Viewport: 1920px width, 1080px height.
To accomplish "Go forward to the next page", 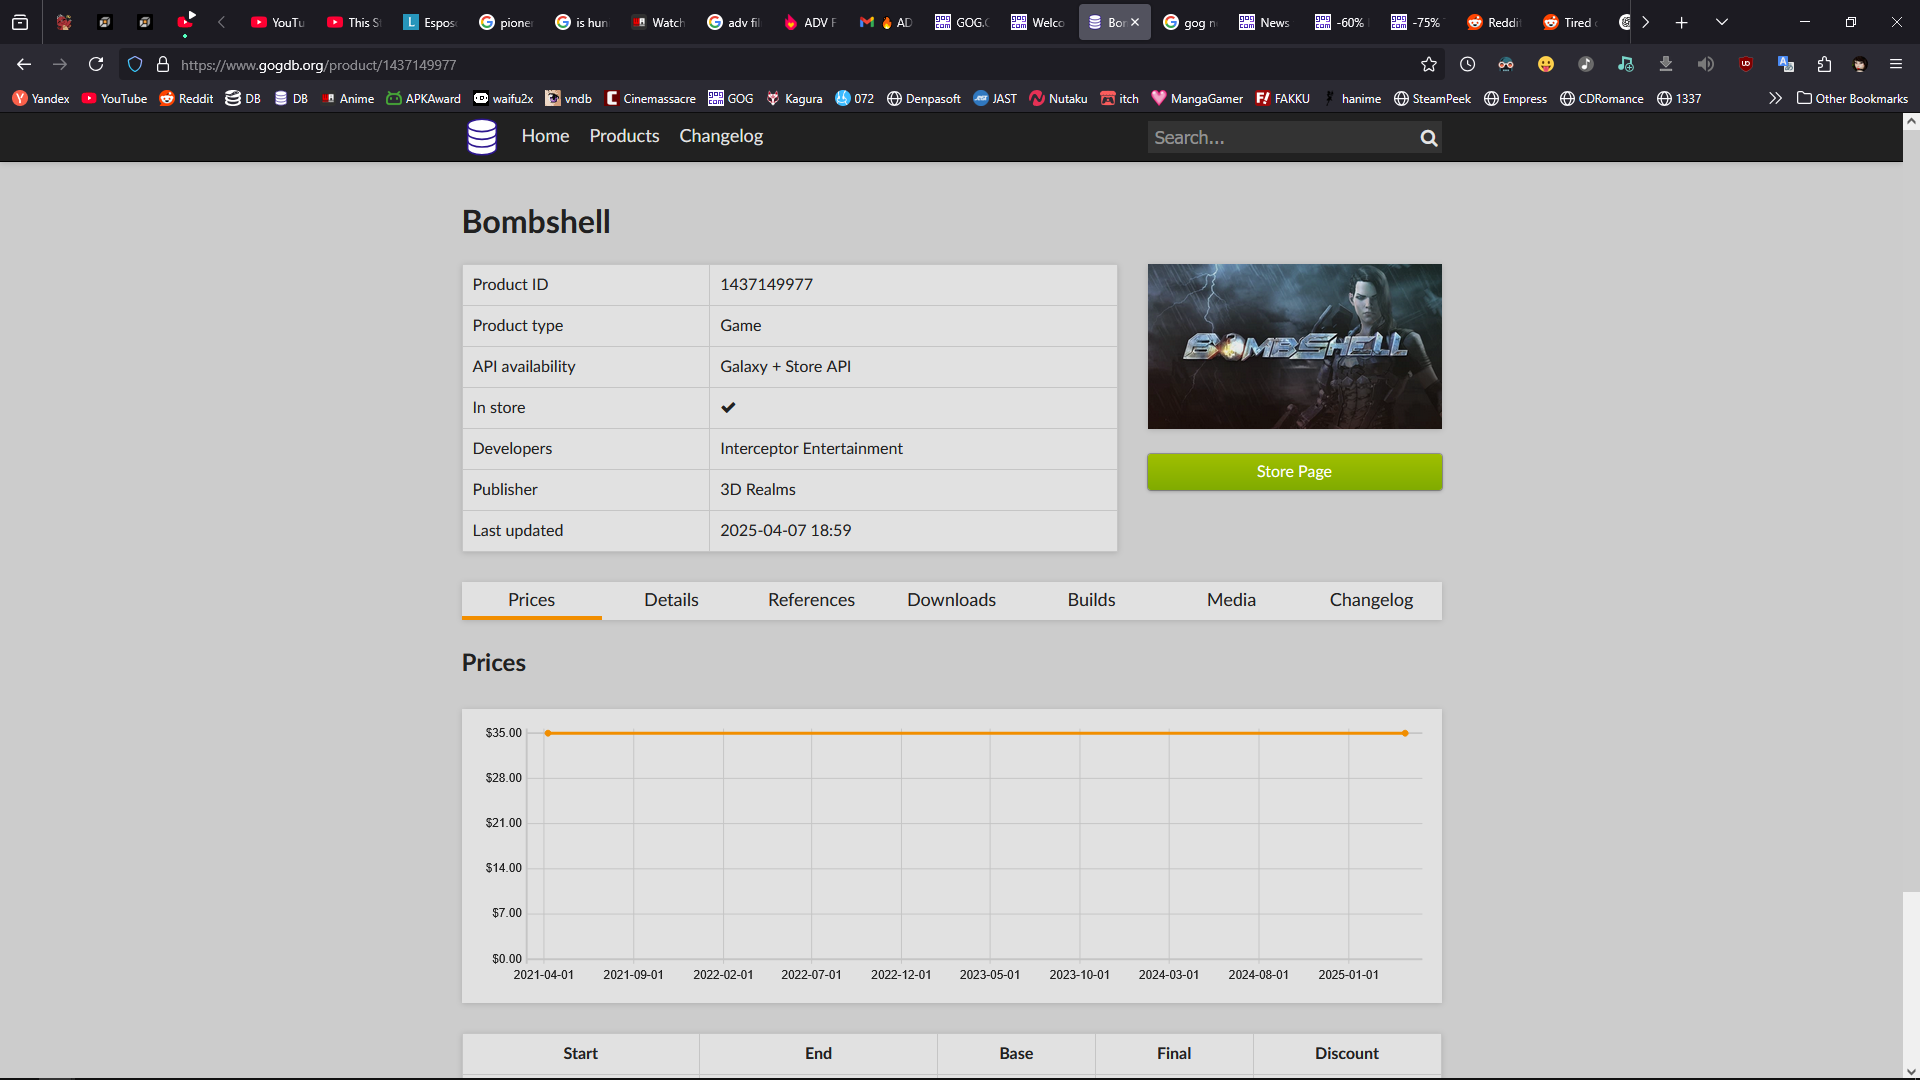I will click(60, 64).
